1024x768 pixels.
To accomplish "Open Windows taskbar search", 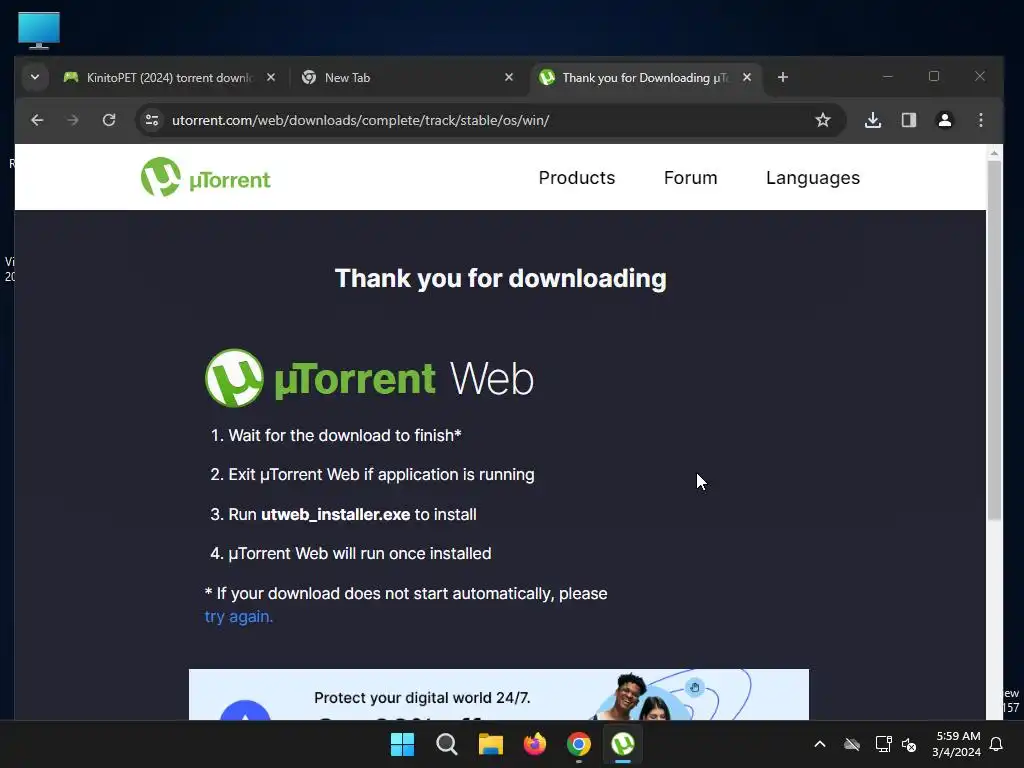I will point(447,744).
